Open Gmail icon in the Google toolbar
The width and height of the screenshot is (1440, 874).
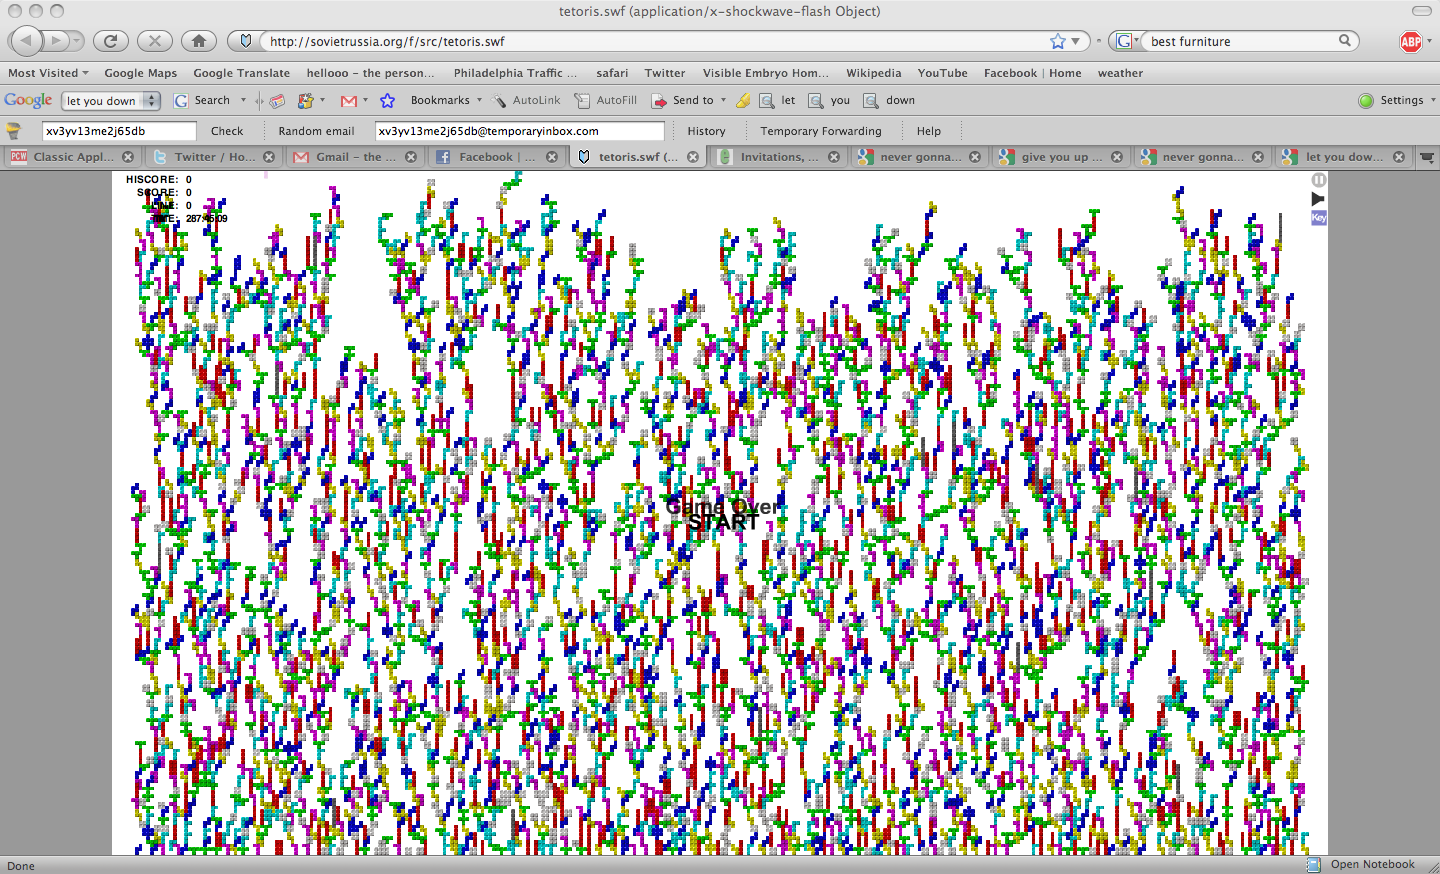point(349,101)
